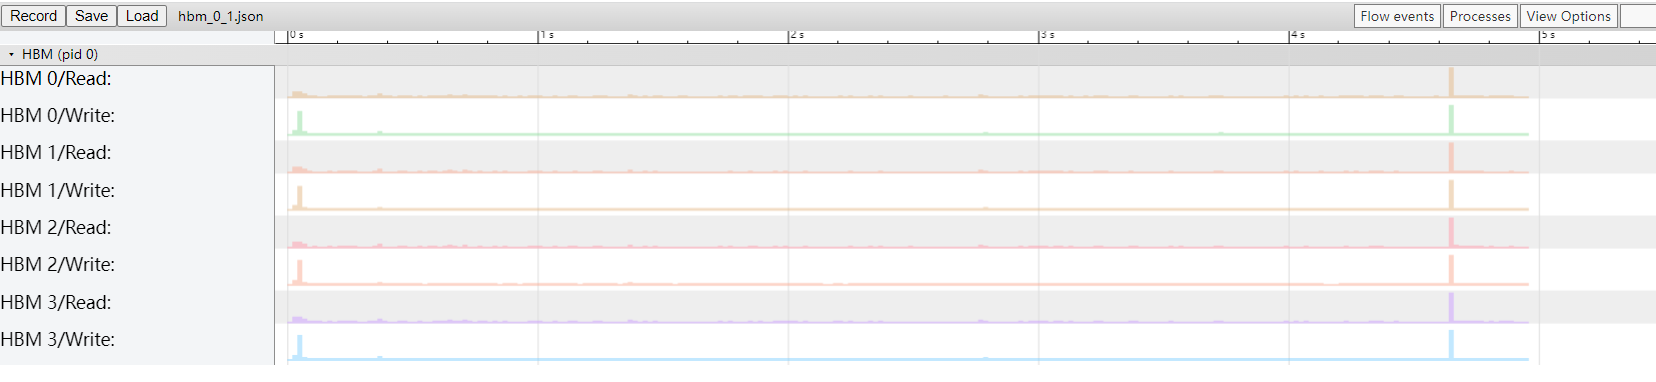Image resolution: width=1656 pixels, height=382 pixels.
Task: Open the Flow events menu
Action: click(x=1397, y=16)
